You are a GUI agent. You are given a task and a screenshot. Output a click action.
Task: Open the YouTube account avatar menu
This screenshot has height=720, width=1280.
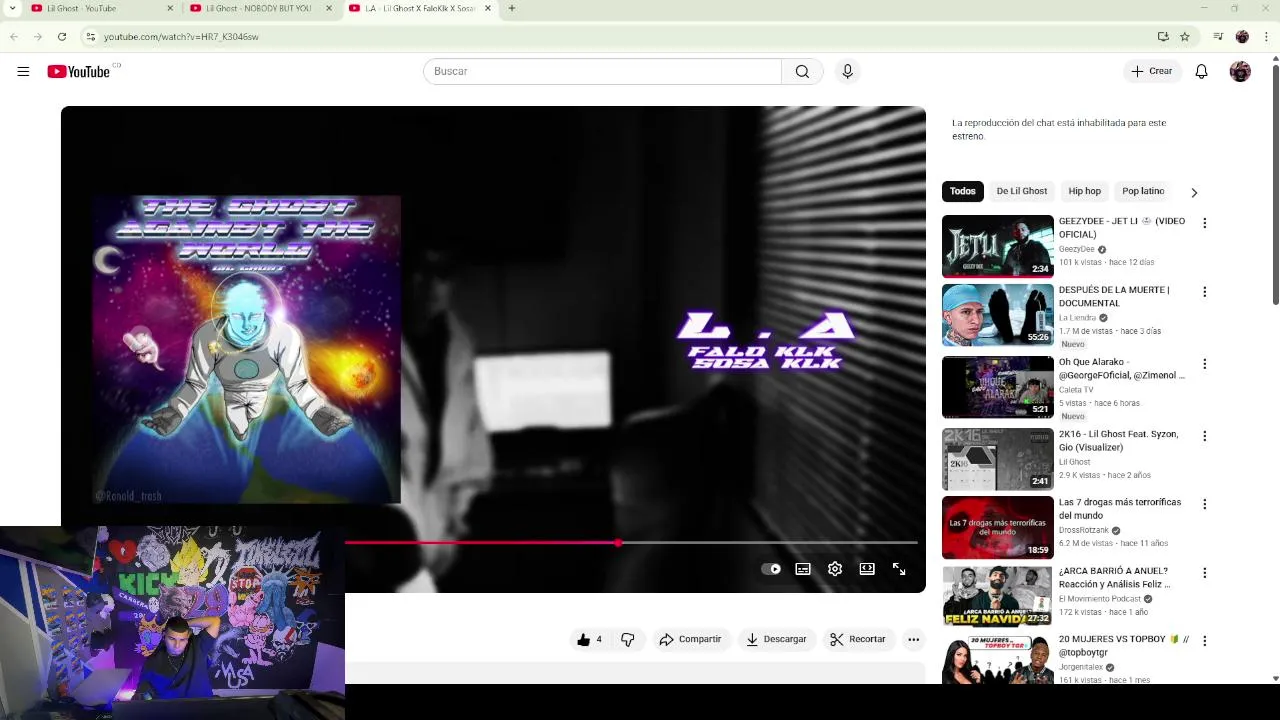coord(1240,71)
